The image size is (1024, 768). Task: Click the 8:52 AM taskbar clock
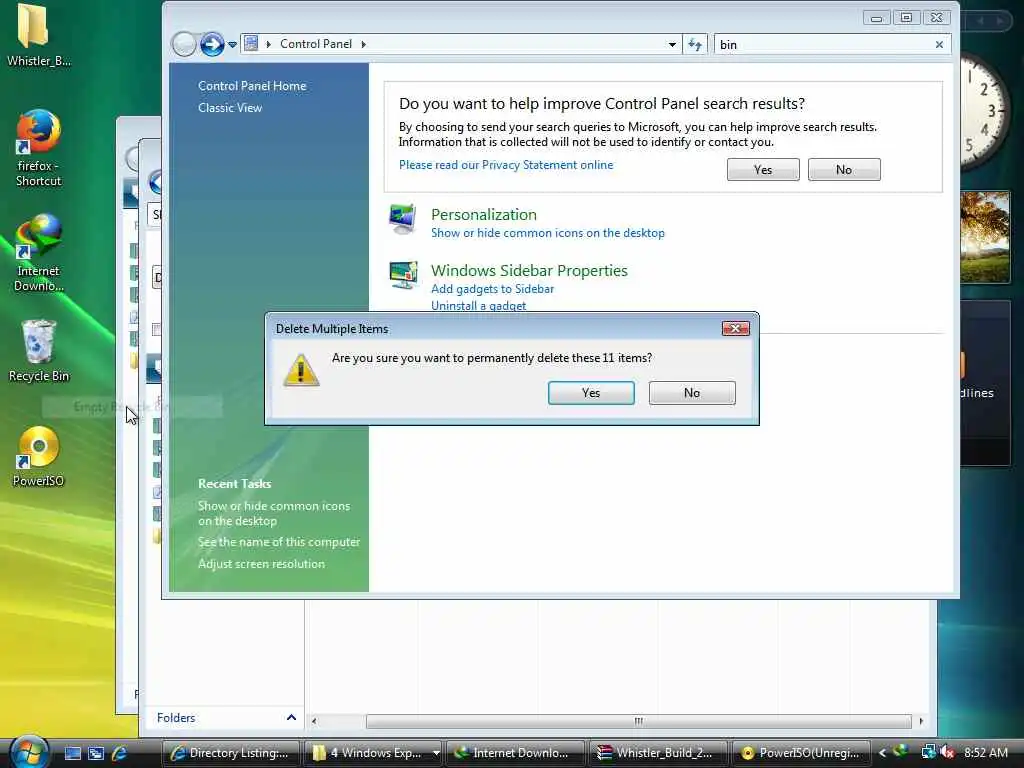pyautogui.click(x=985, y=752)
